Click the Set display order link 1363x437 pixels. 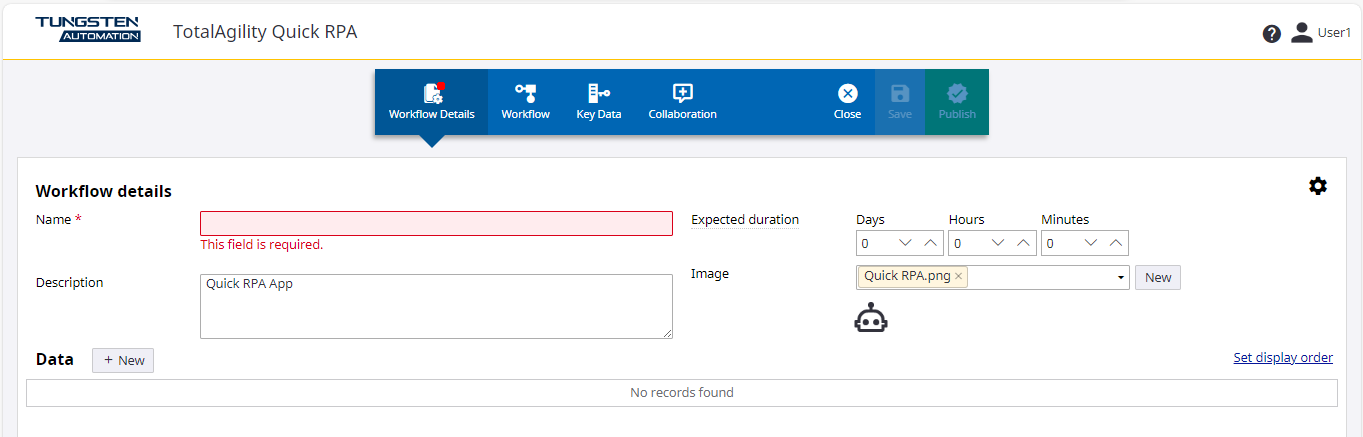pos(1282,358)
